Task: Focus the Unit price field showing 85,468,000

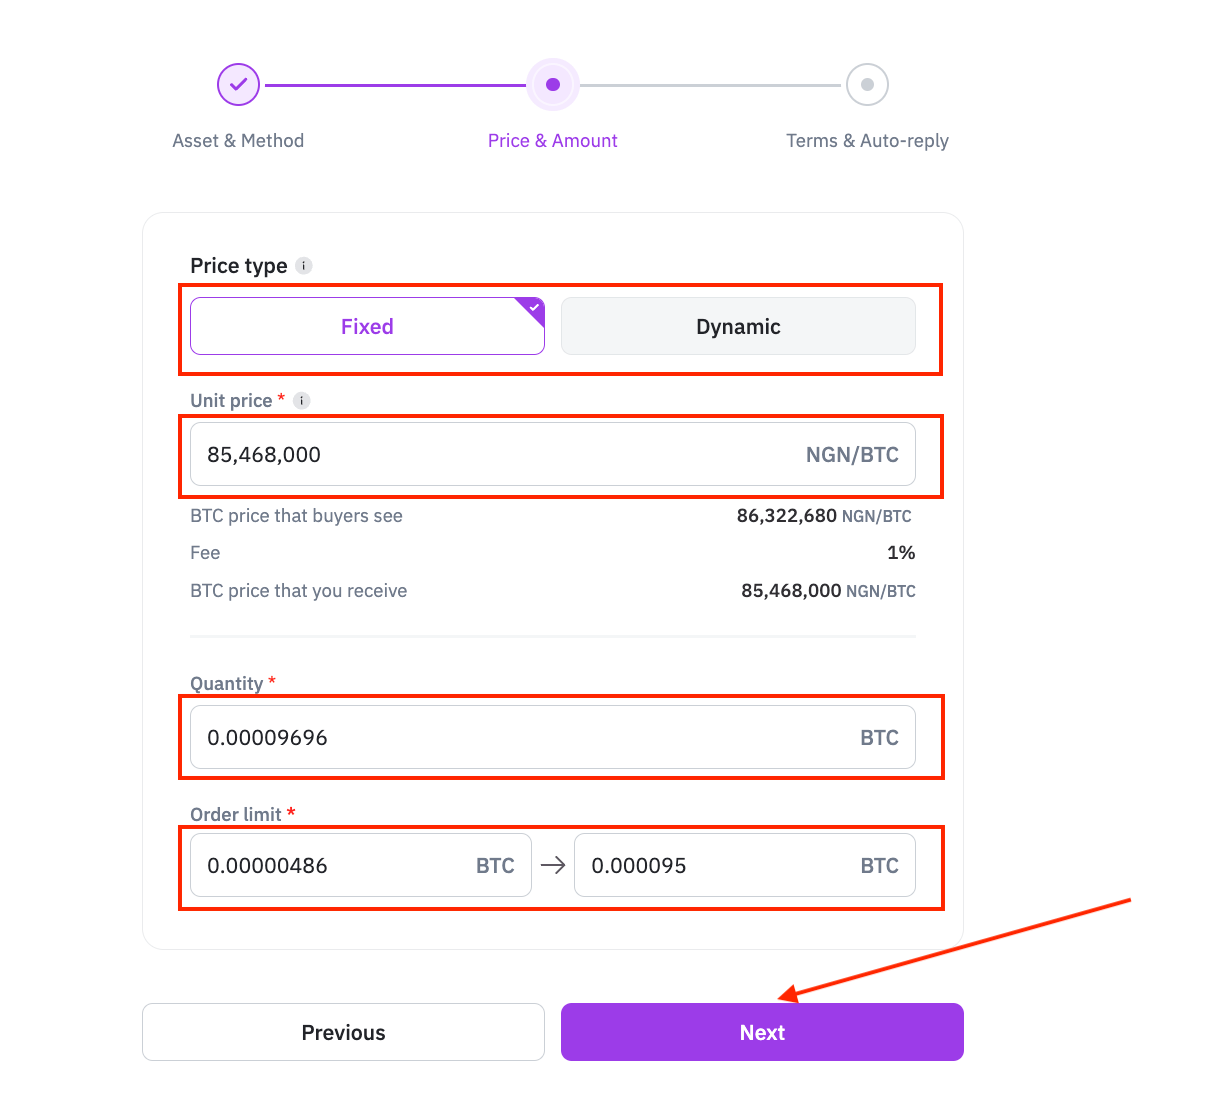Action: click(x=553, y=454)
